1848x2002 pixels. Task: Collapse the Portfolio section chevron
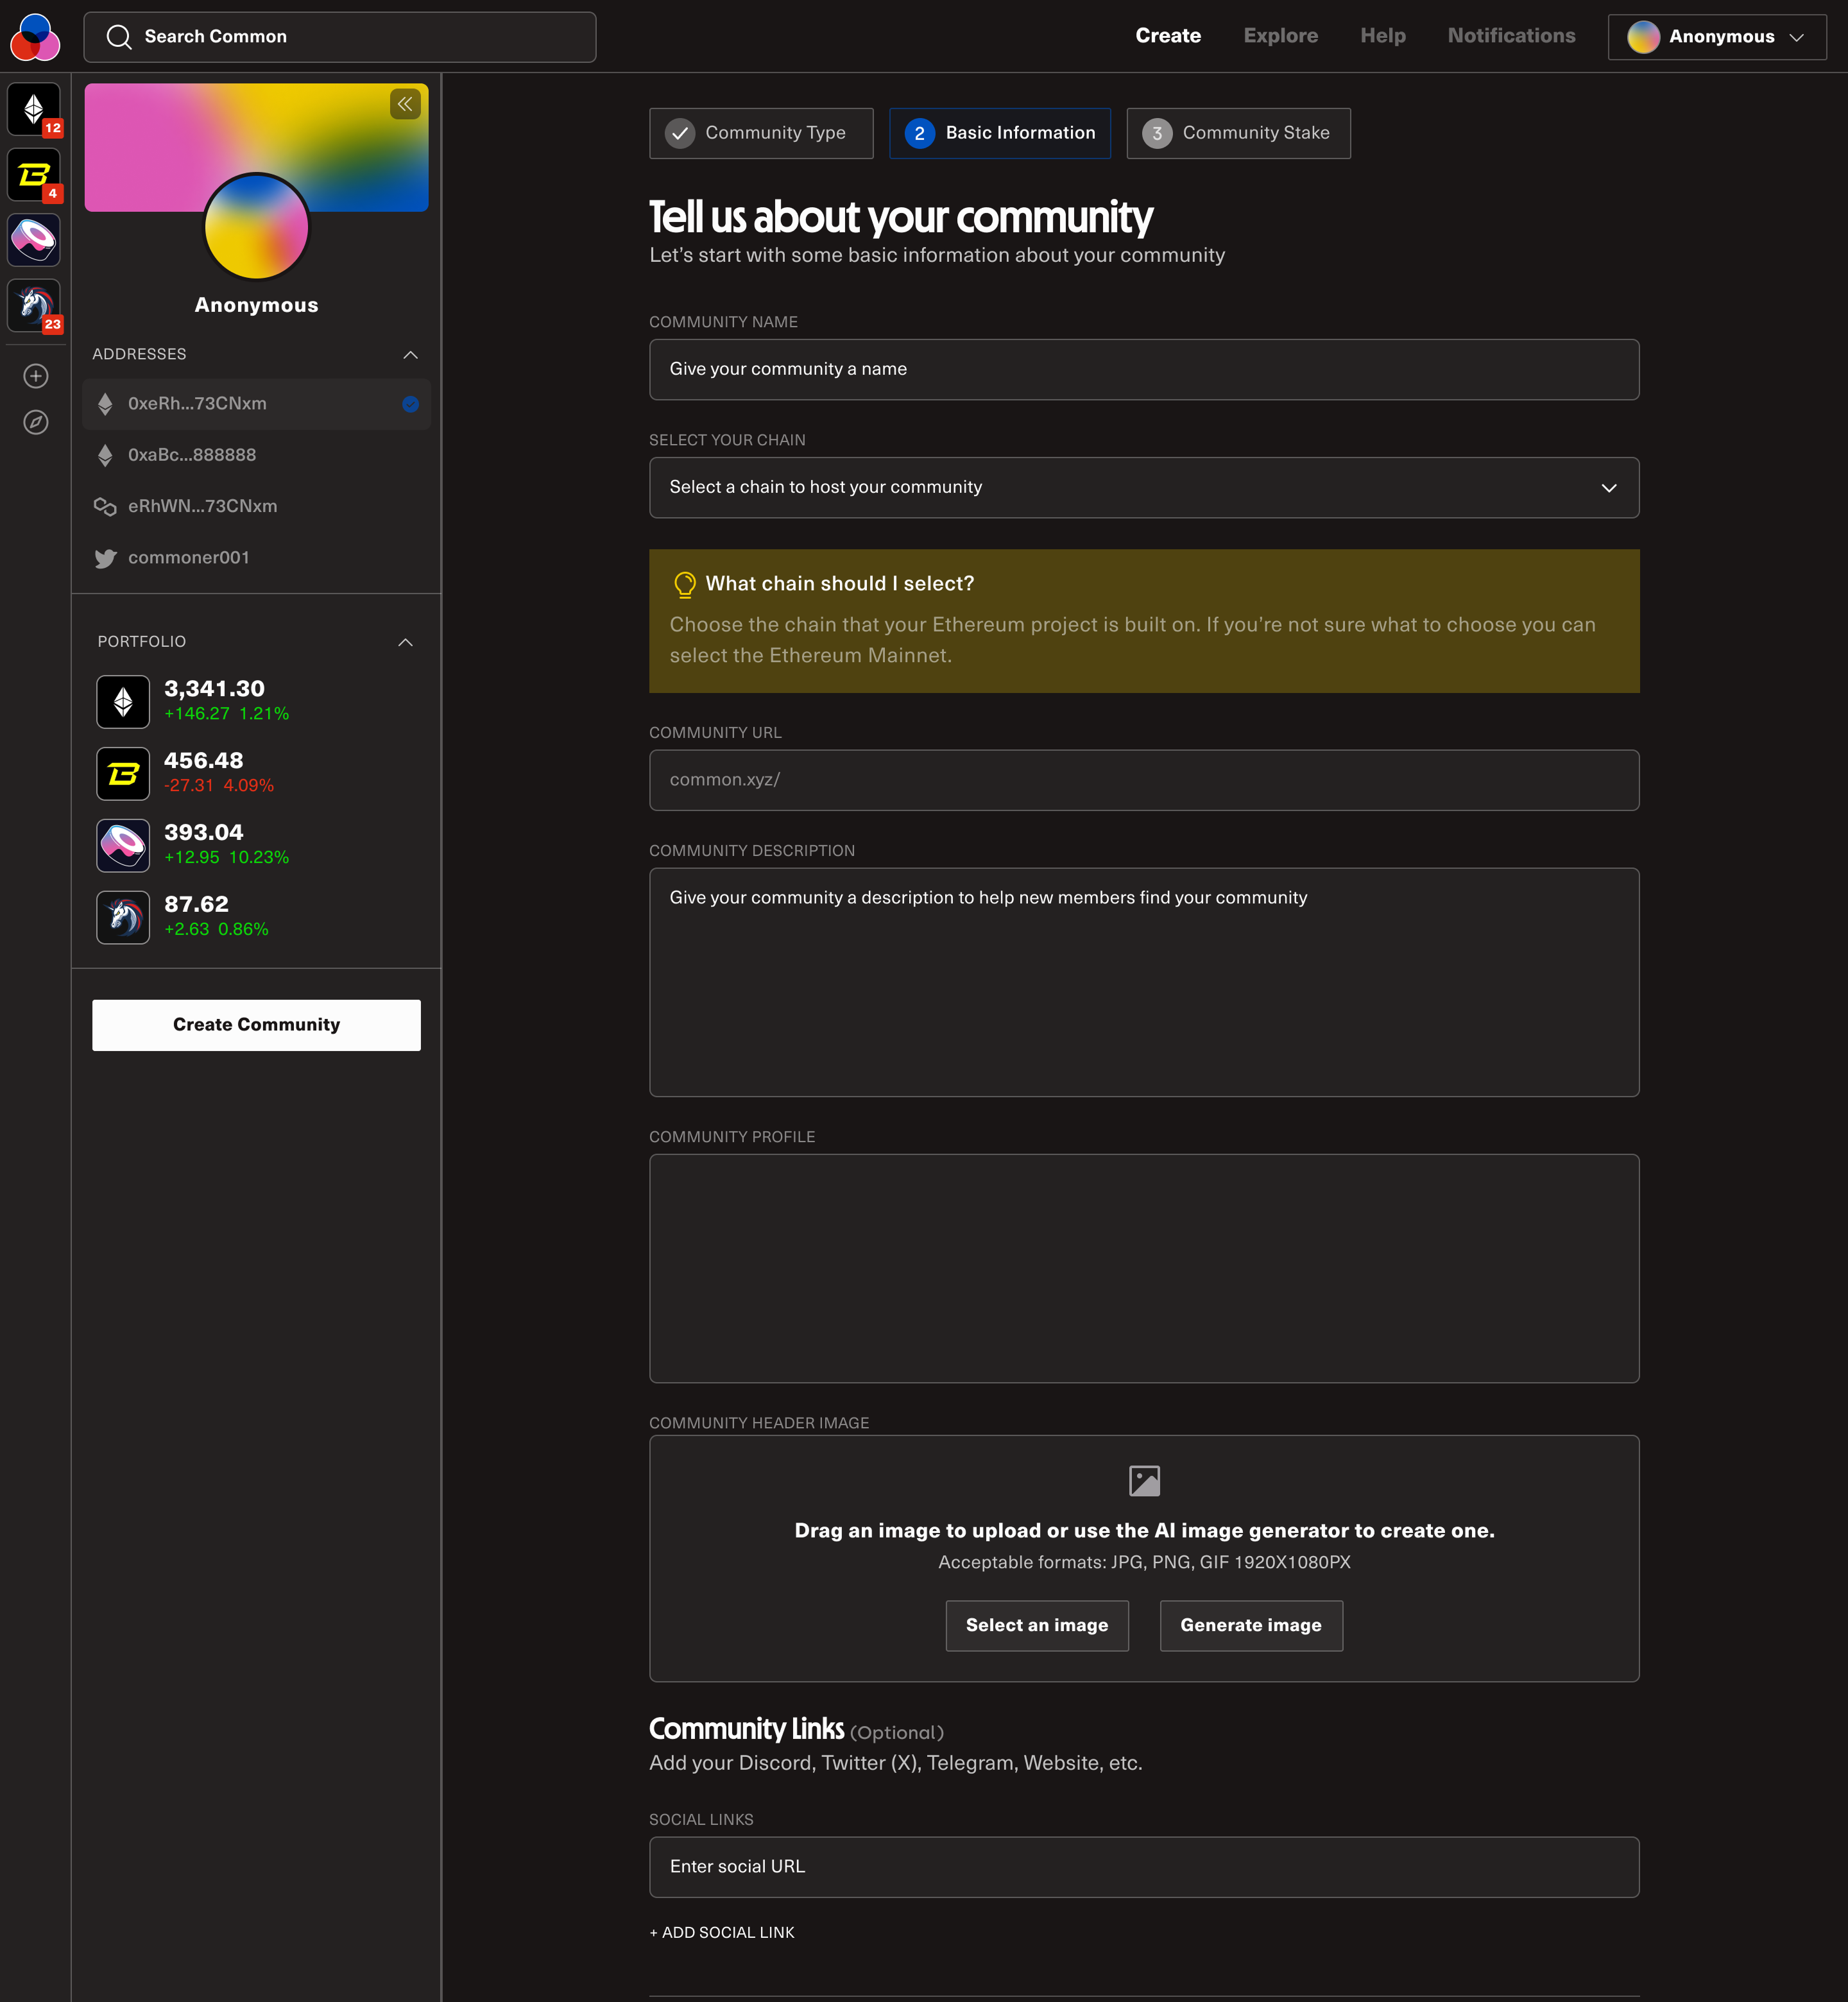coord(405,642)
